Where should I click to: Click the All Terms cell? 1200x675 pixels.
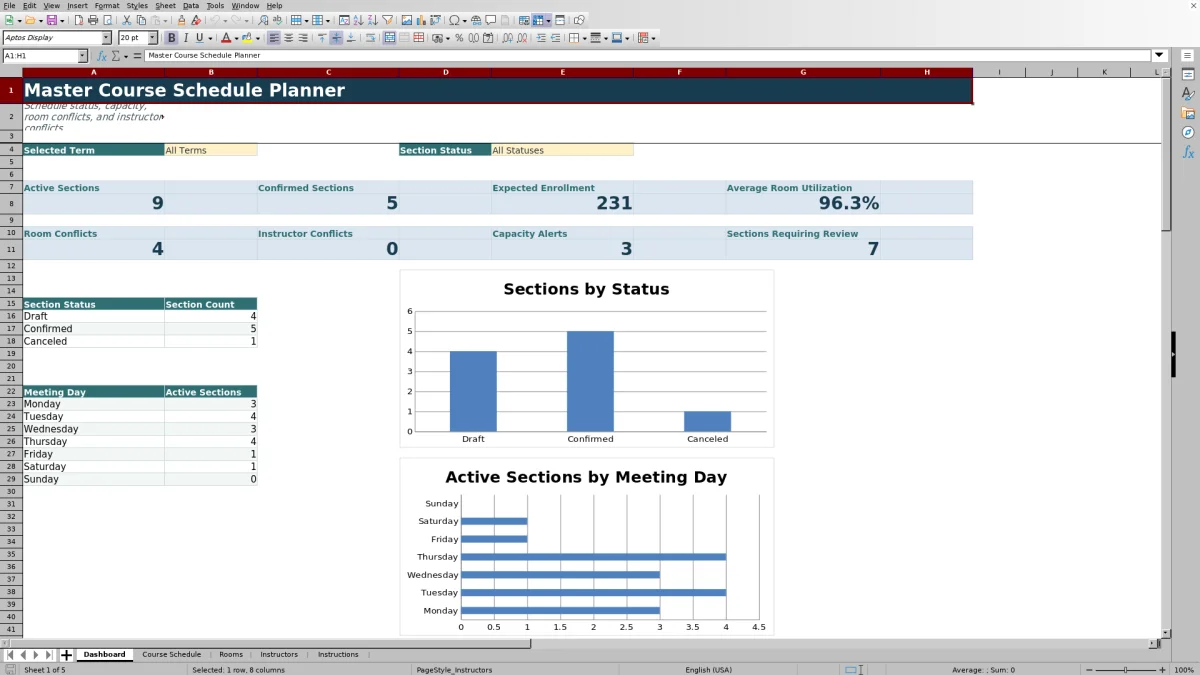click(x=210, y=150)
